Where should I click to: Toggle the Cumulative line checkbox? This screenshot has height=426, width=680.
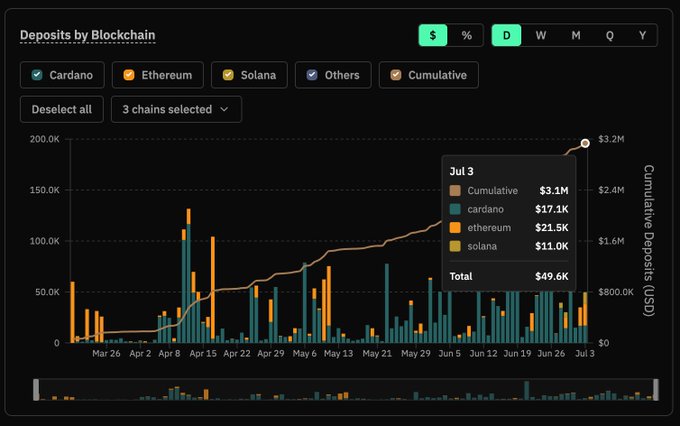[x=396, y=75]
